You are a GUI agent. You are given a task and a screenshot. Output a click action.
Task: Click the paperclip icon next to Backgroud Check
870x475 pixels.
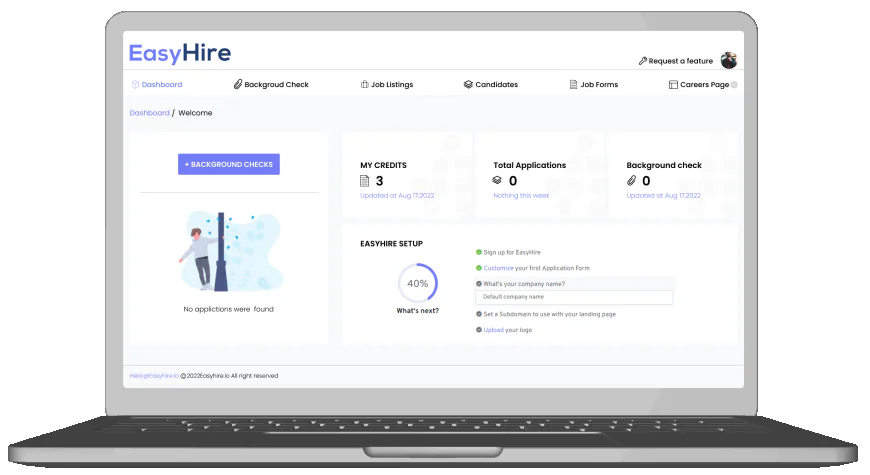(x=237, y=84)
